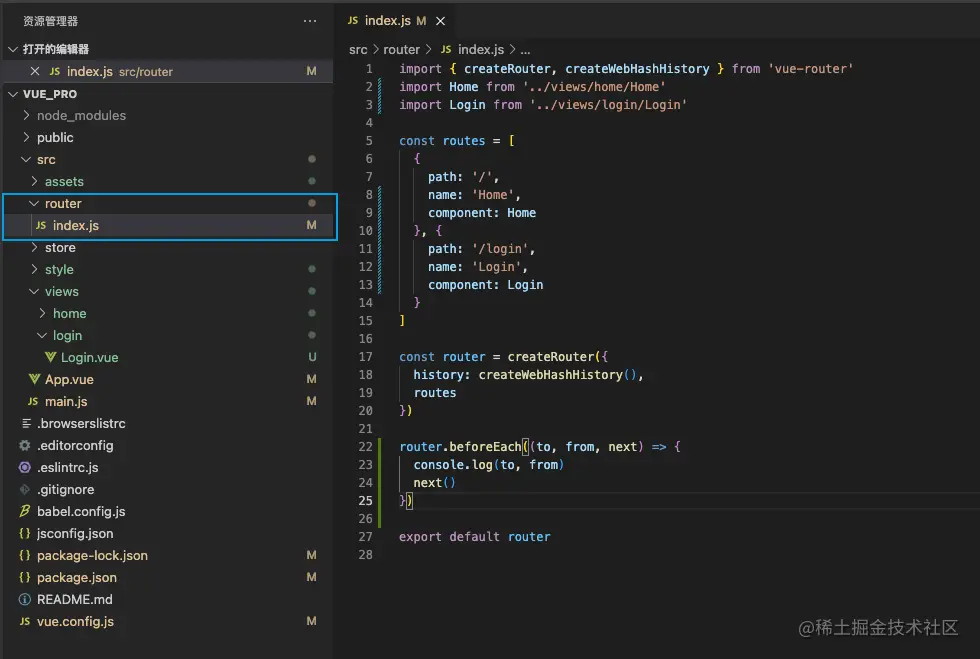Collapse the VUE_PRO project section
Screen dimensions: 980x659
pos(13,94)
